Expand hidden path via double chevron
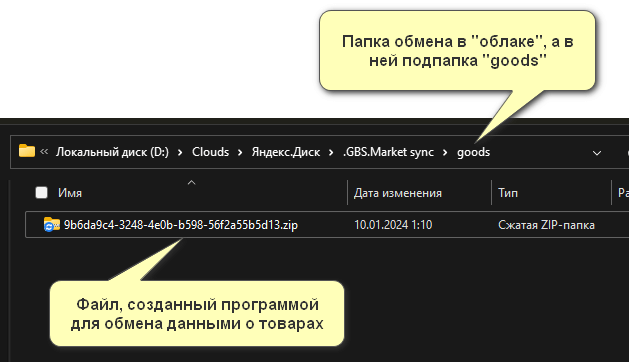Image resolution: width=629 pixels, height=362 pixels. point(44,152)
